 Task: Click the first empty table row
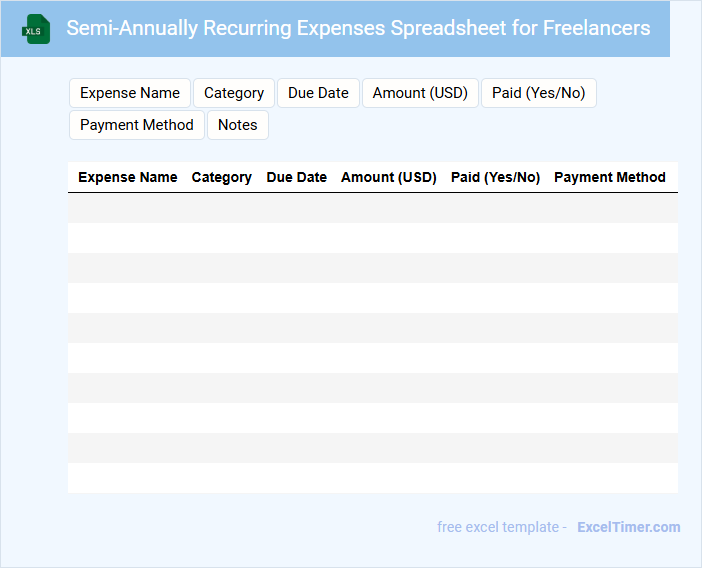[372, 208]
